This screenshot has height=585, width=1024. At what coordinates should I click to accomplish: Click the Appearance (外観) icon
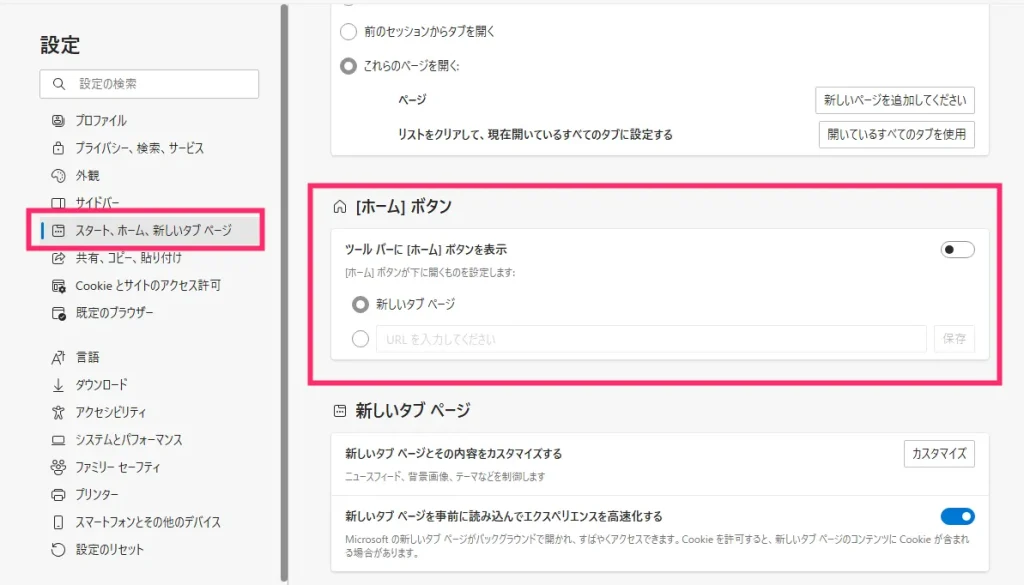click(58, 176)
